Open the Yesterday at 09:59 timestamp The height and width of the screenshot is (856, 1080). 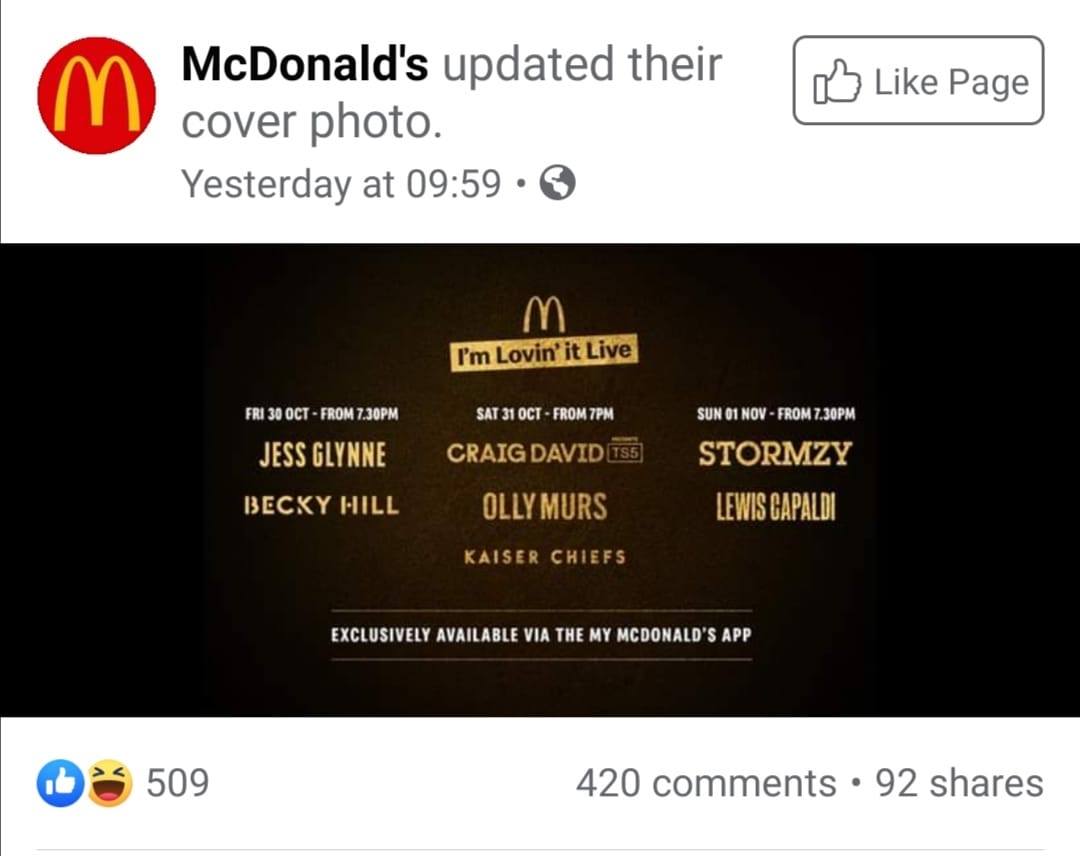point(341,184)
